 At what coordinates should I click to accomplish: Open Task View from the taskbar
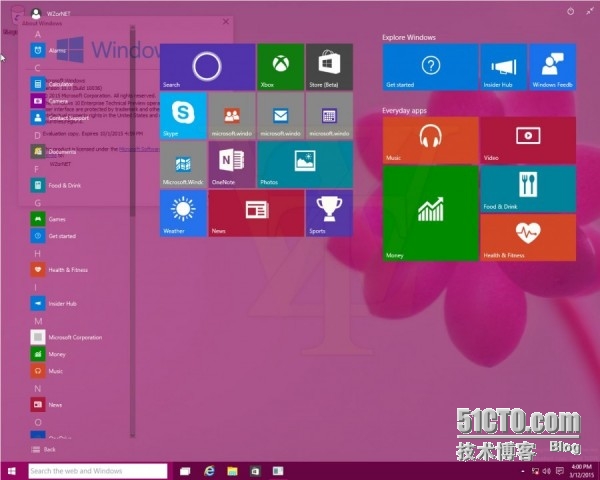(185, 471)
